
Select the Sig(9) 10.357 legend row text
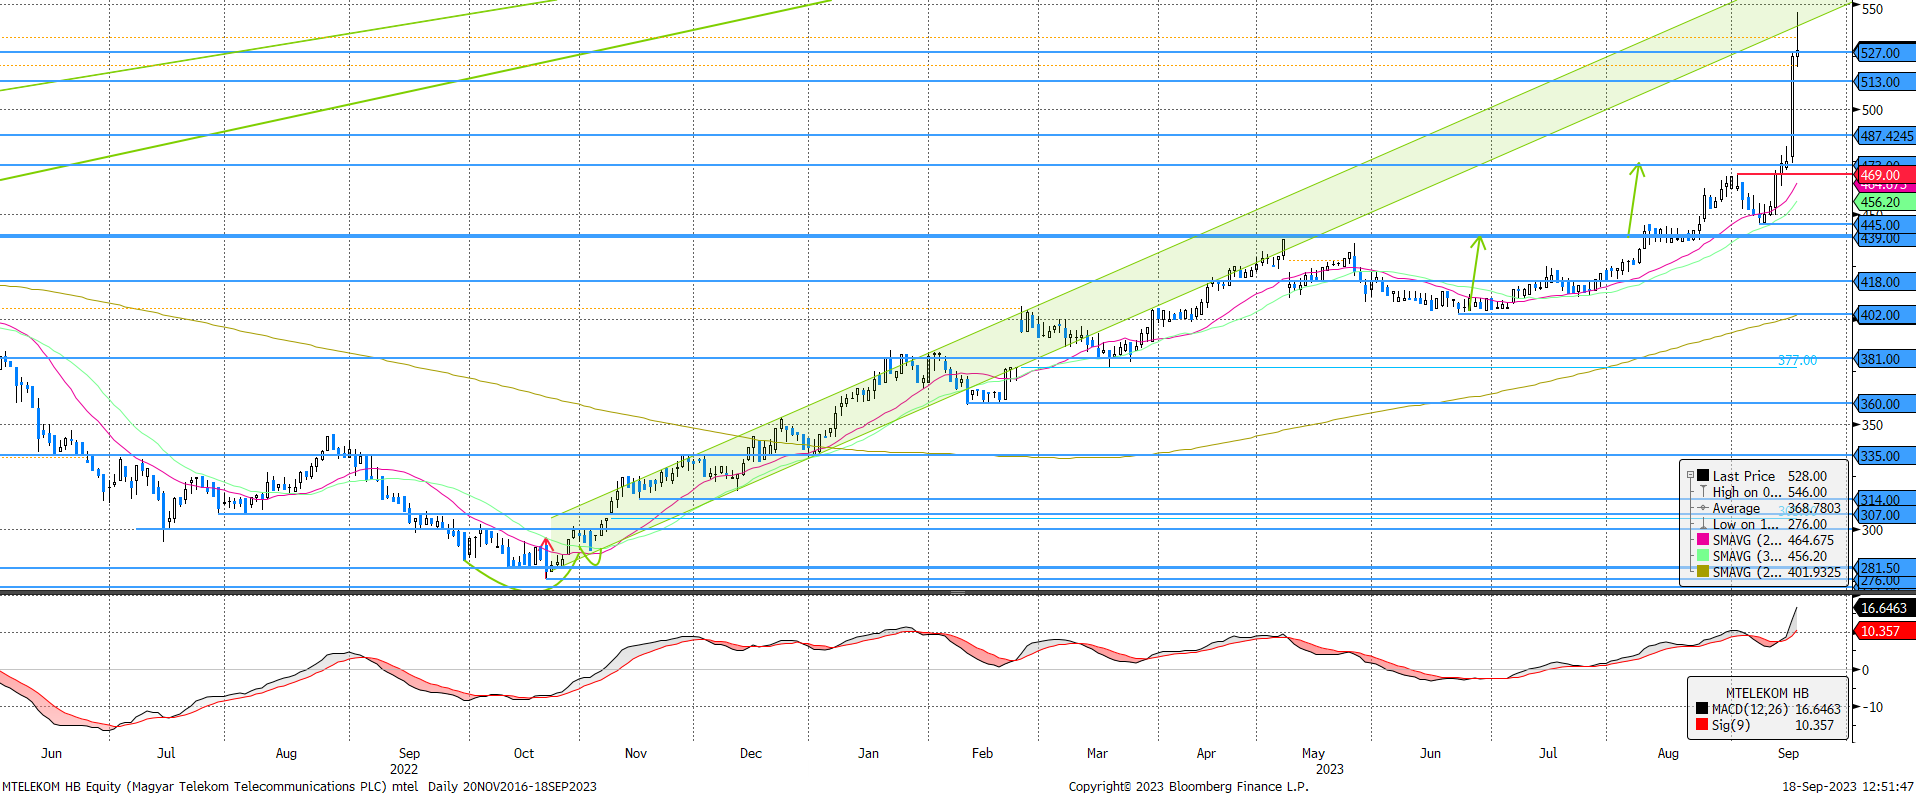pos(1772,725)
